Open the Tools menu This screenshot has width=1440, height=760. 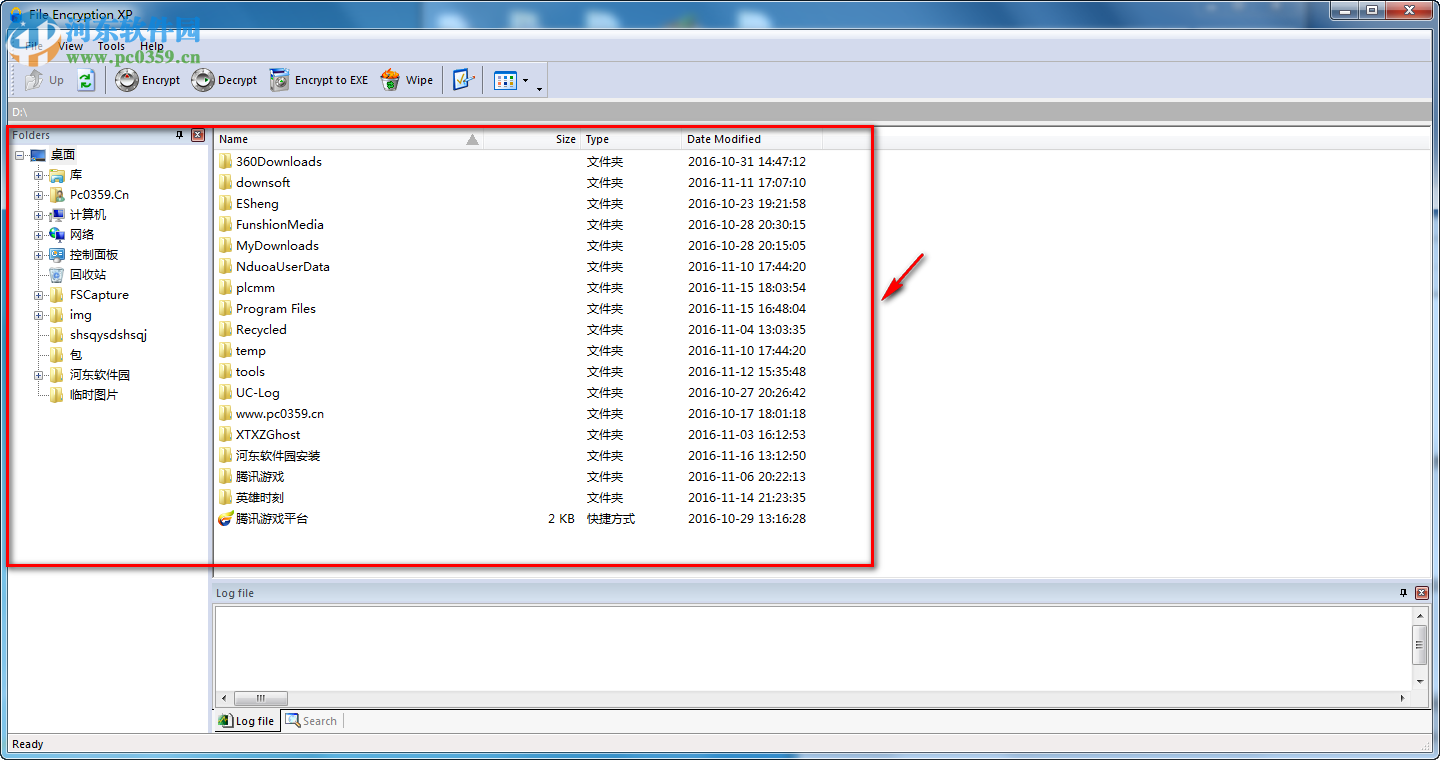pos(110,45)
